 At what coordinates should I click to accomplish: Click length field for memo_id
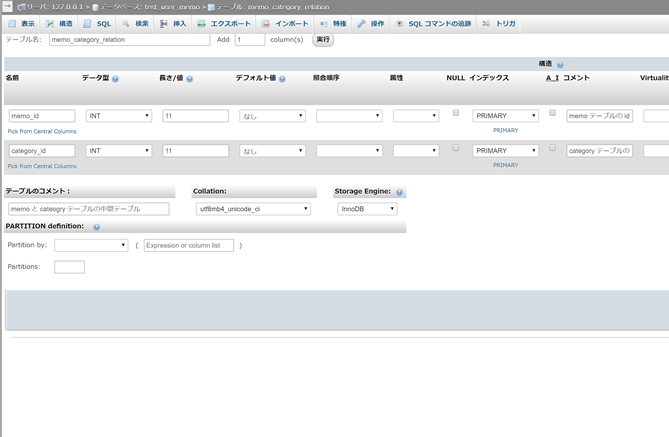(195, 116)
